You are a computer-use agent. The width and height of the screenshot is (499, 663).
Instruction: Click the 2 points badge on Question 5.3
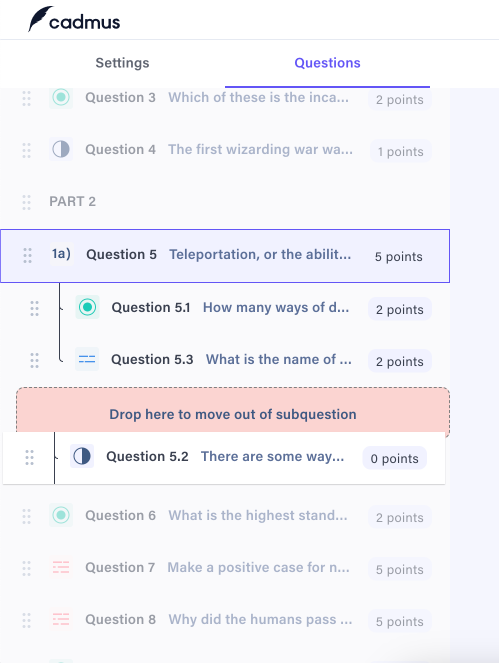[400, 361]
